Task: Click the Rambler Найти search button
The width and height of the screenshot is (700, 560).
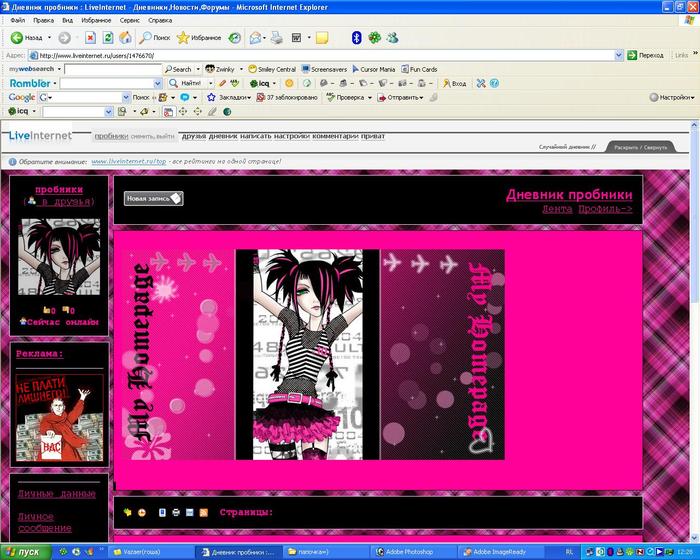Action: [186, 83]
